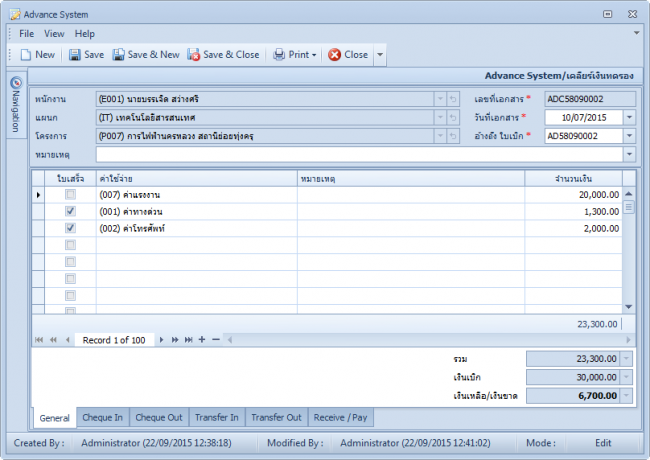
Task: Reset the department field with undo icon
Action: coord(453,118)
